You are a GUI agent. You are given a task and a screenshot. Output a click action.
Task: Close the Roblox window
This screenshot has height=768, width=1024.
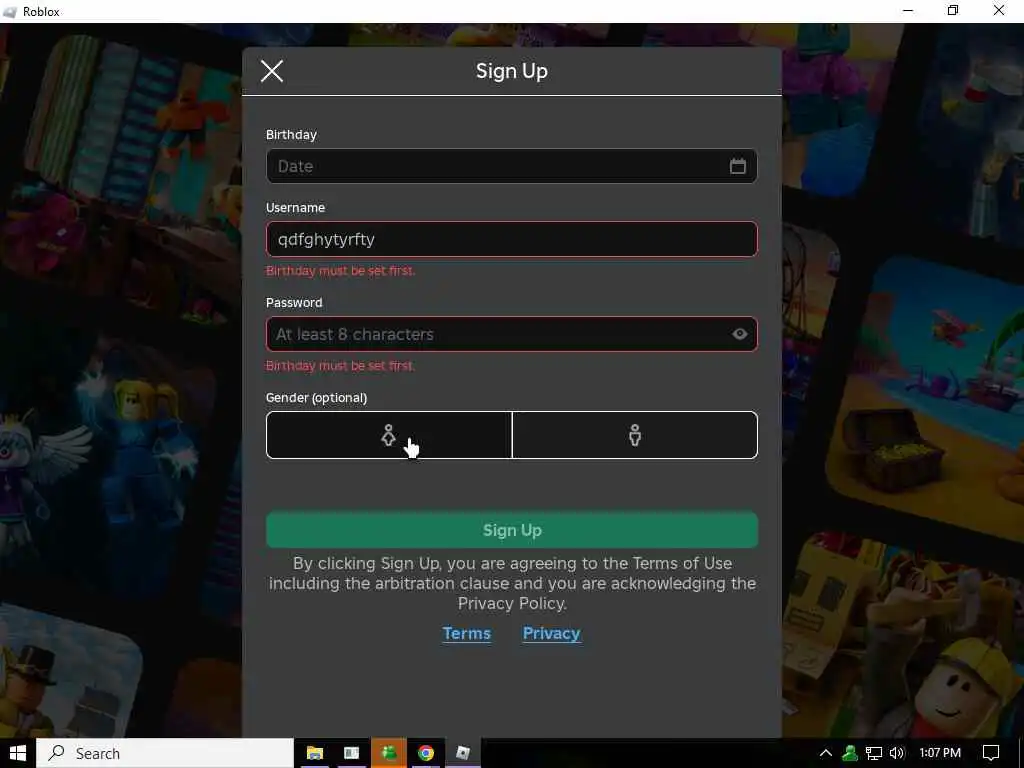click(999, 11)
